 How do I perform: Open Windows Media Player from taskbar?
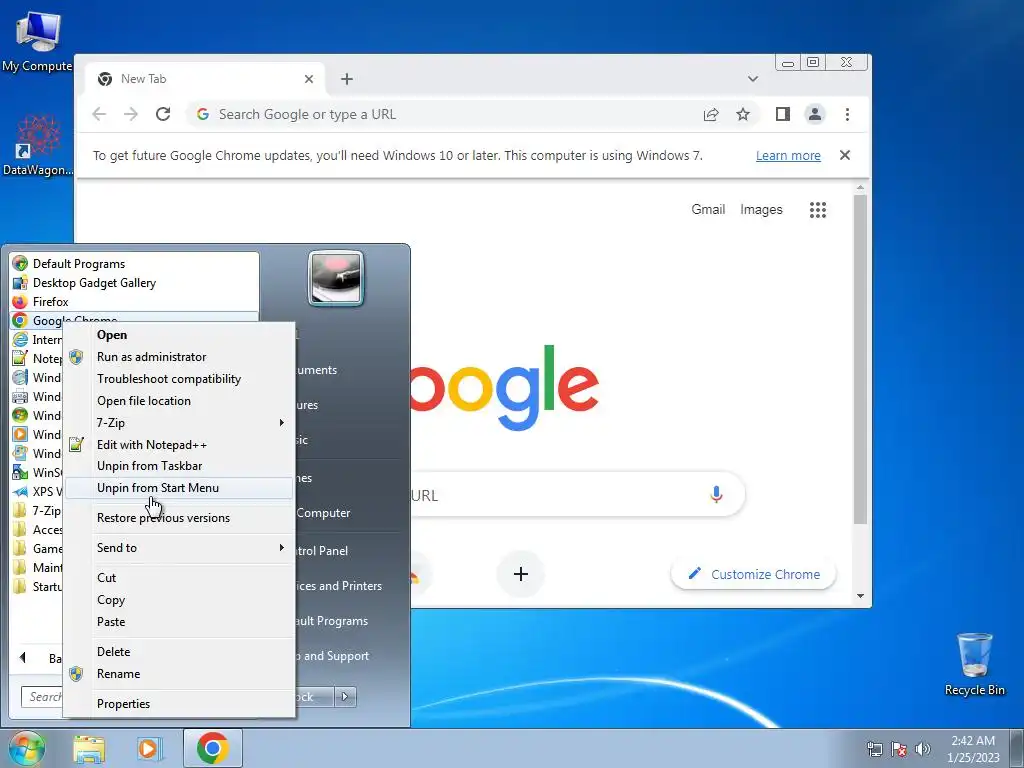click(149, 748)
